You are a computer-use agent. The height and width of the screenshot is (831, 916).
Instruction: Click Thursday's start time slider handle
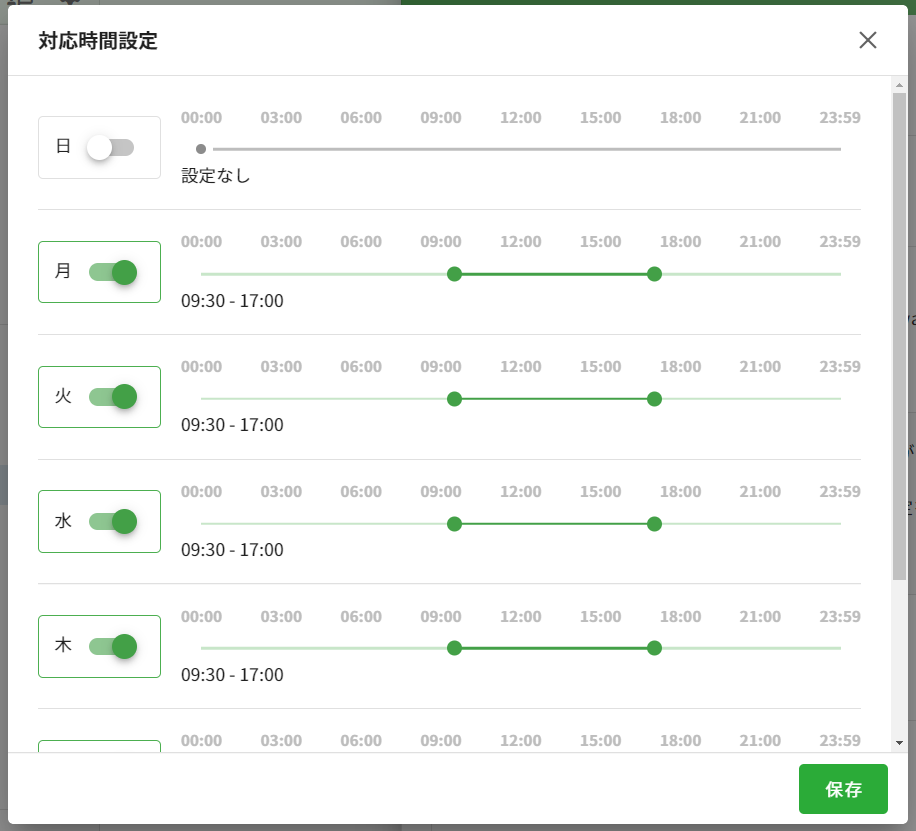pyautogui.click(x=454, y=648)
